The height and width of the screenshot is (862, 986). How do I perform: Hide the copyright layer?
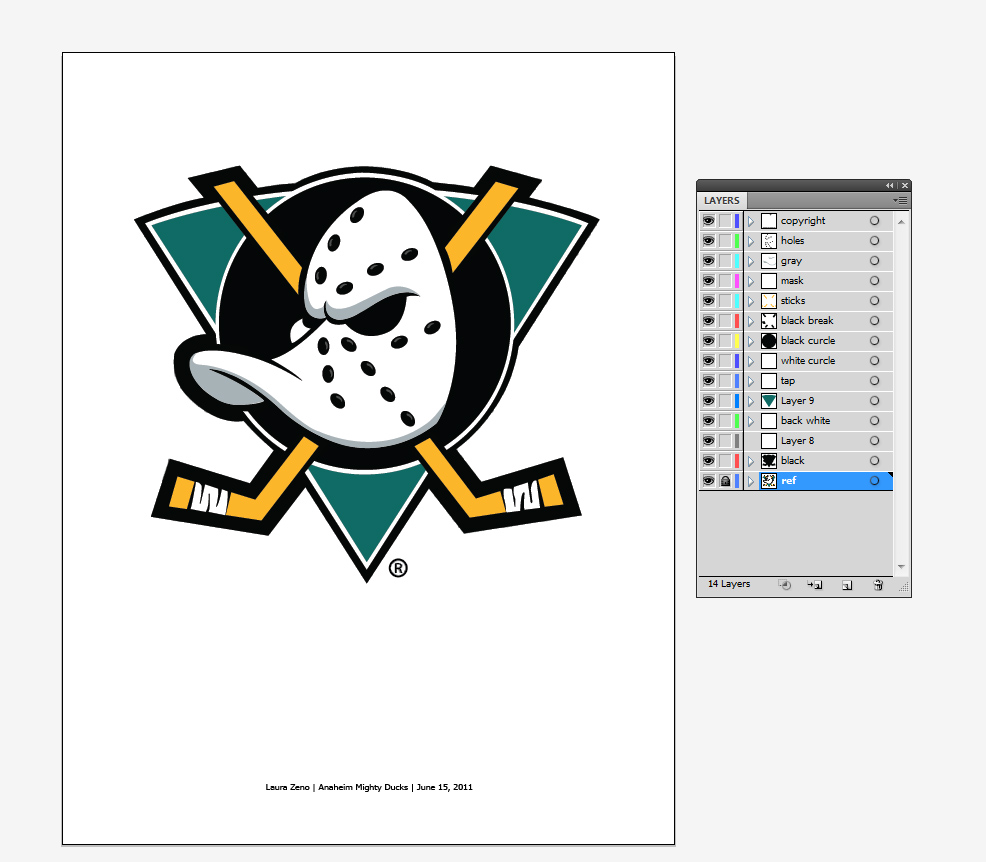707,220
